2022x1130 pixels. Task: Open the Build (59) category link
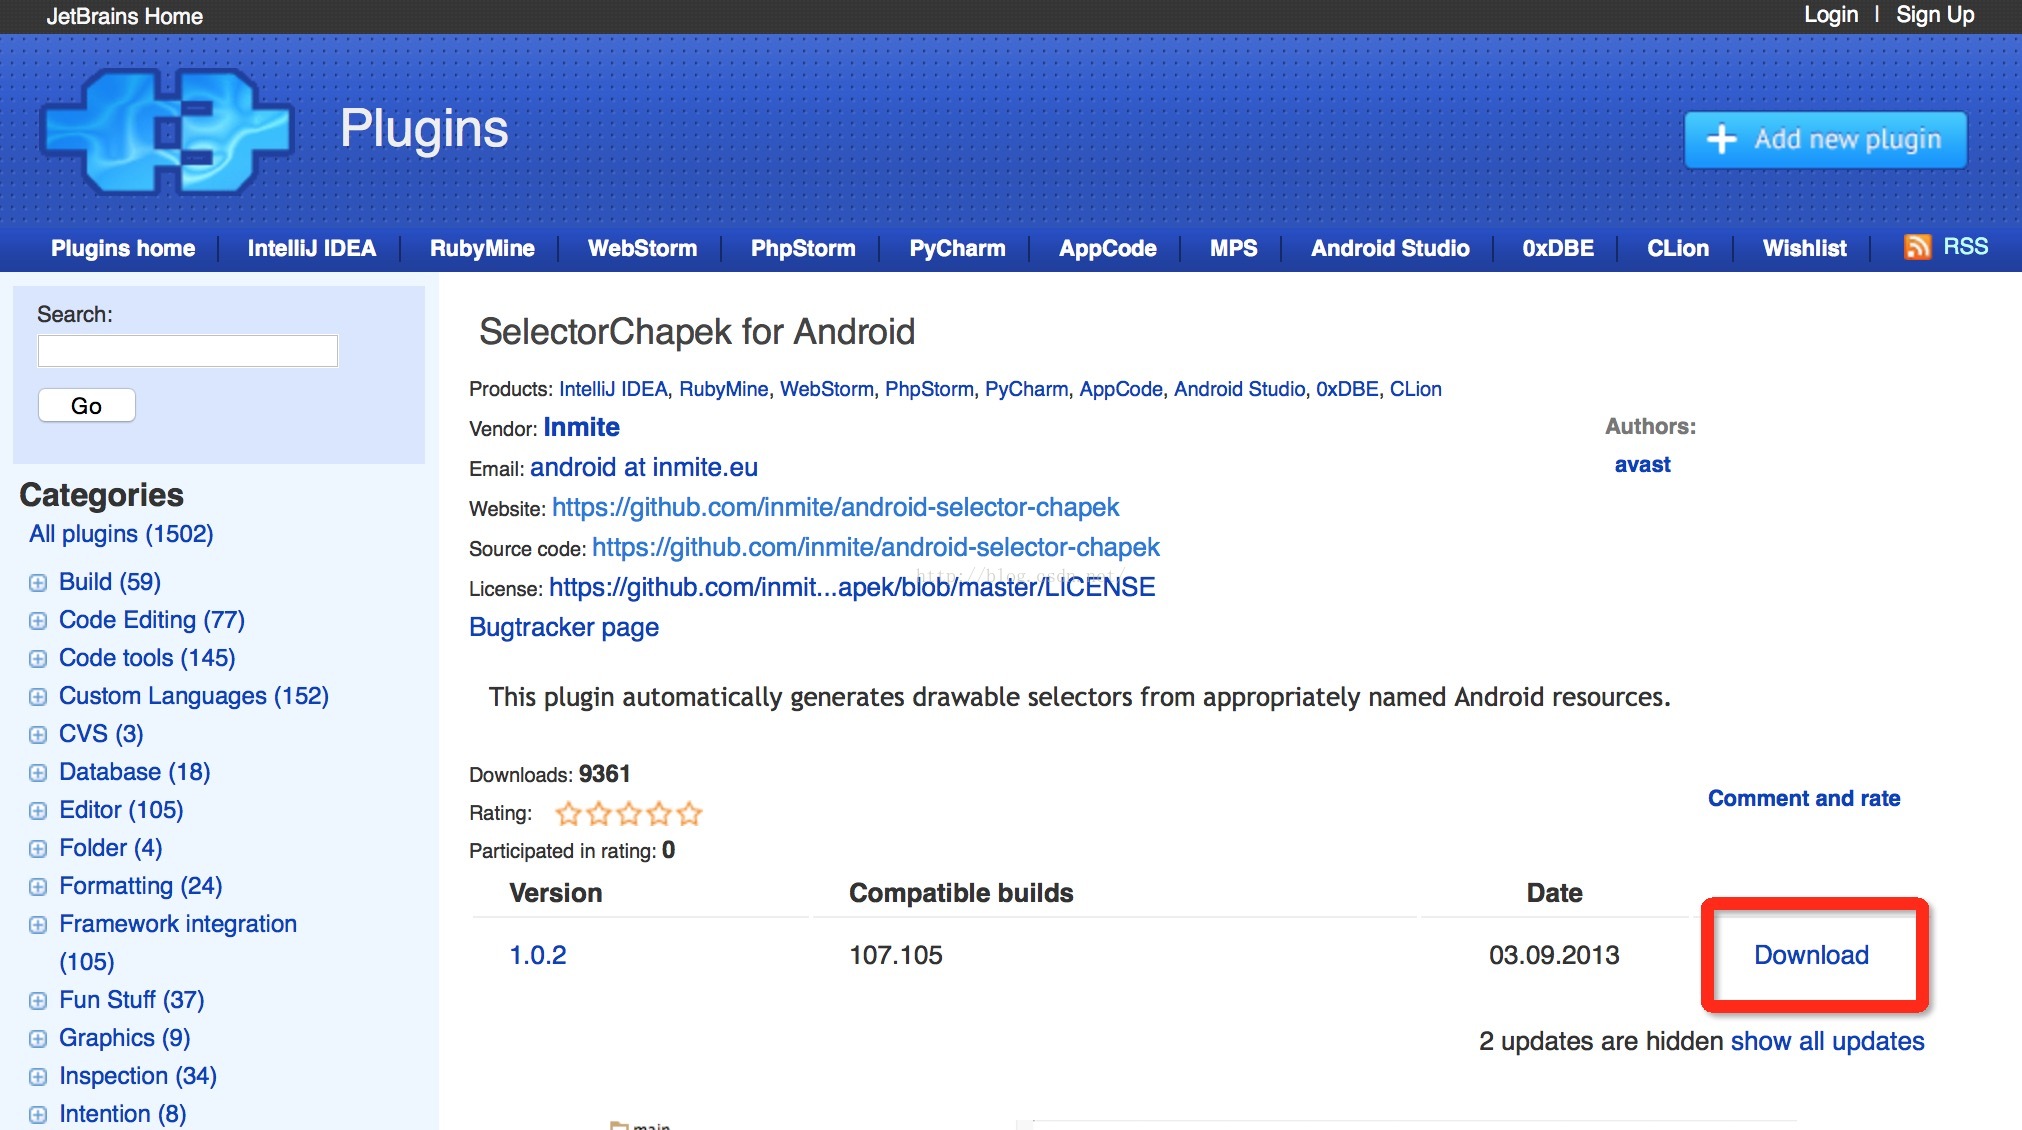[x=110, y=582]
